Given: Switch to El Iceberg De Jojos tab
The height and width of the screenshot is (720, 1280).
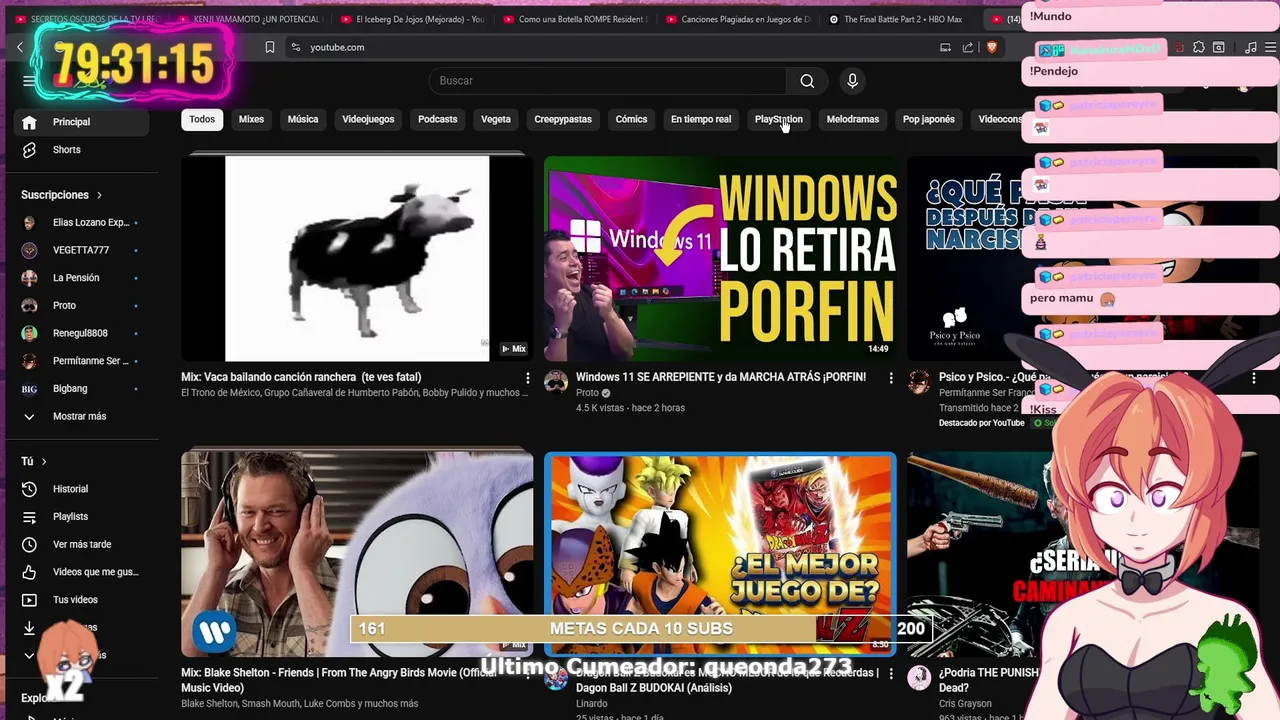Looking at the screenshot, I should 411,19.
